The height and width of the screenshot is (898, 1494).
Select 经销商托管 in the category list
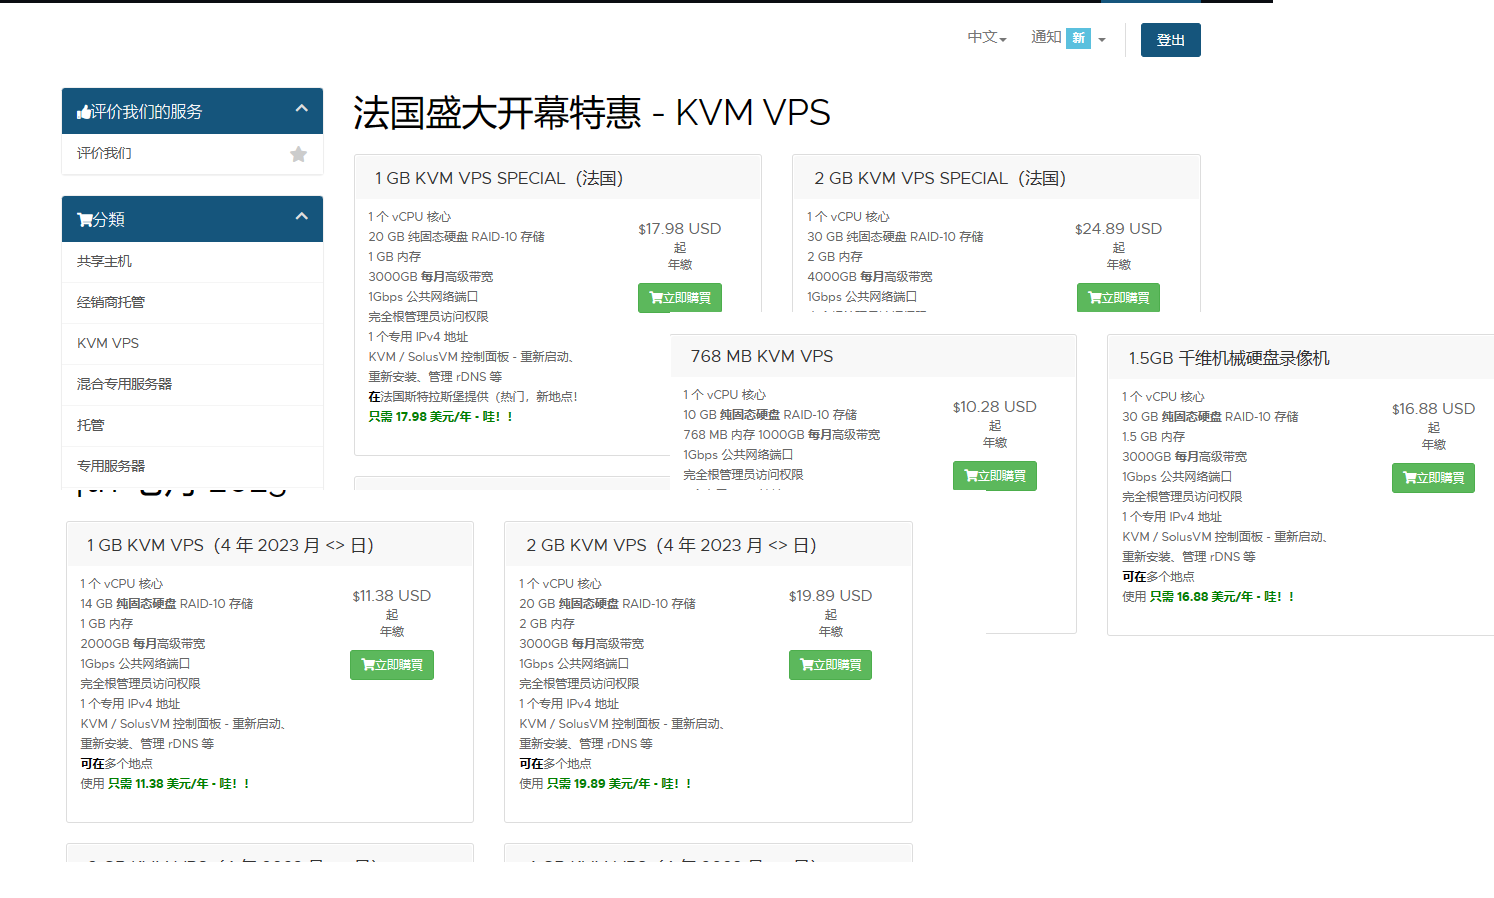coord(111,303)
